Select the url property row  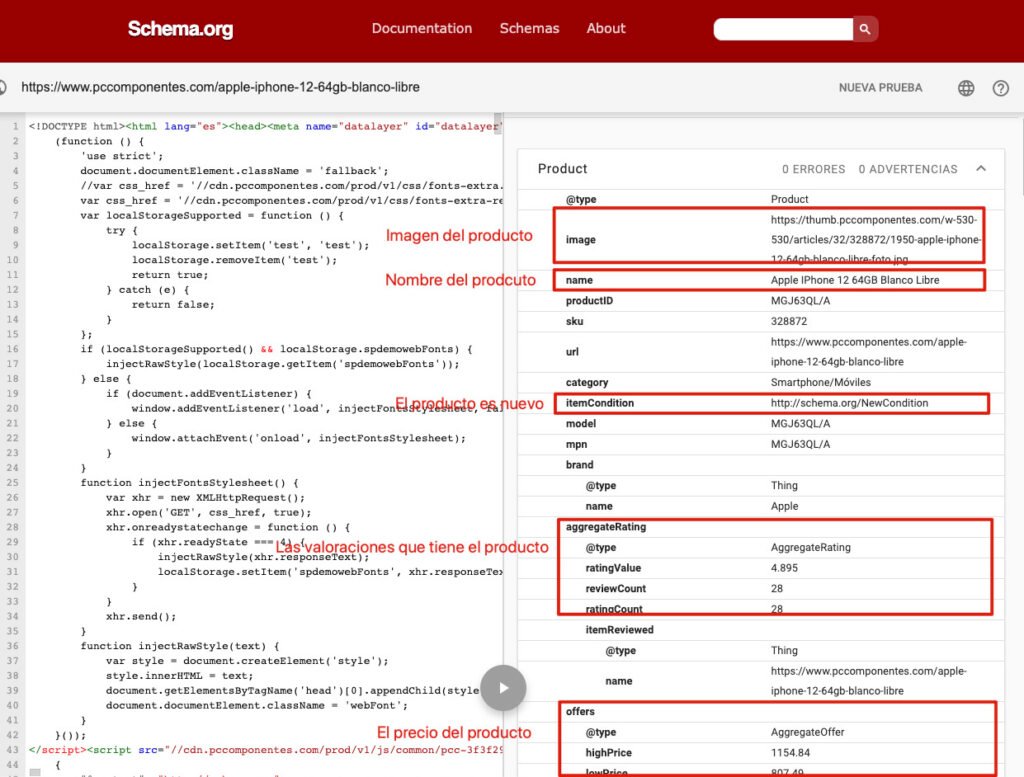(x=761, y=352)
